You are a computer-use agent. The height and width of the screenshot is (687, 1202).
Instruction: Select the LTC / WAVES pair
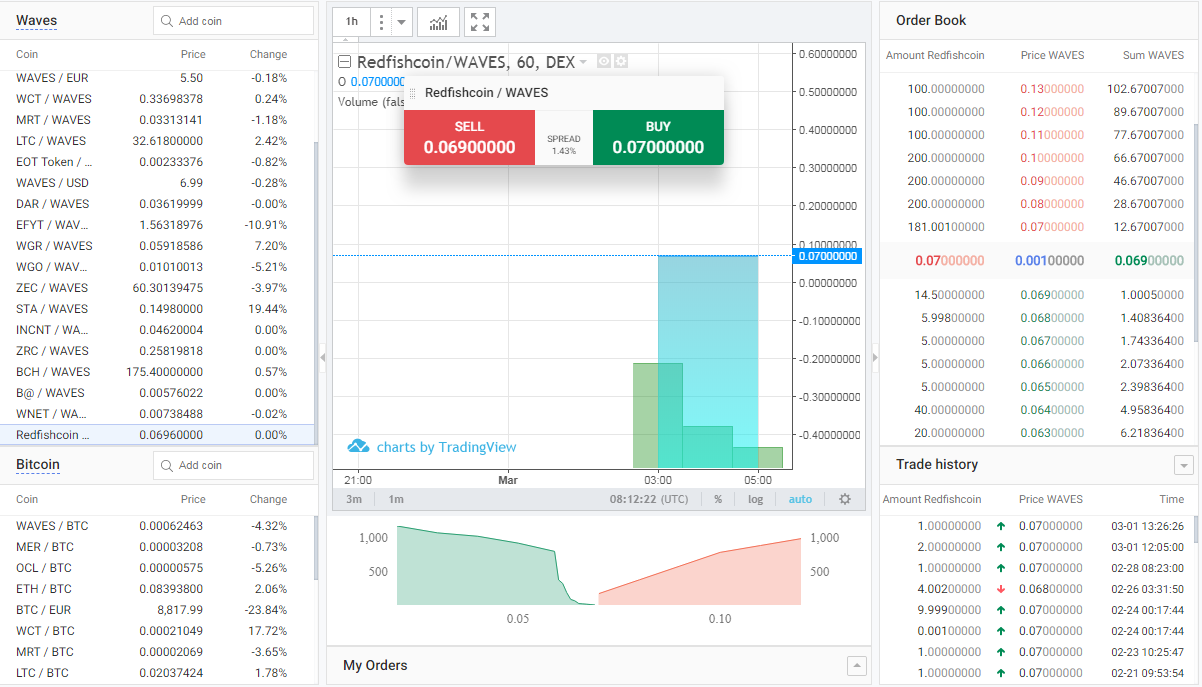(157, 141)
